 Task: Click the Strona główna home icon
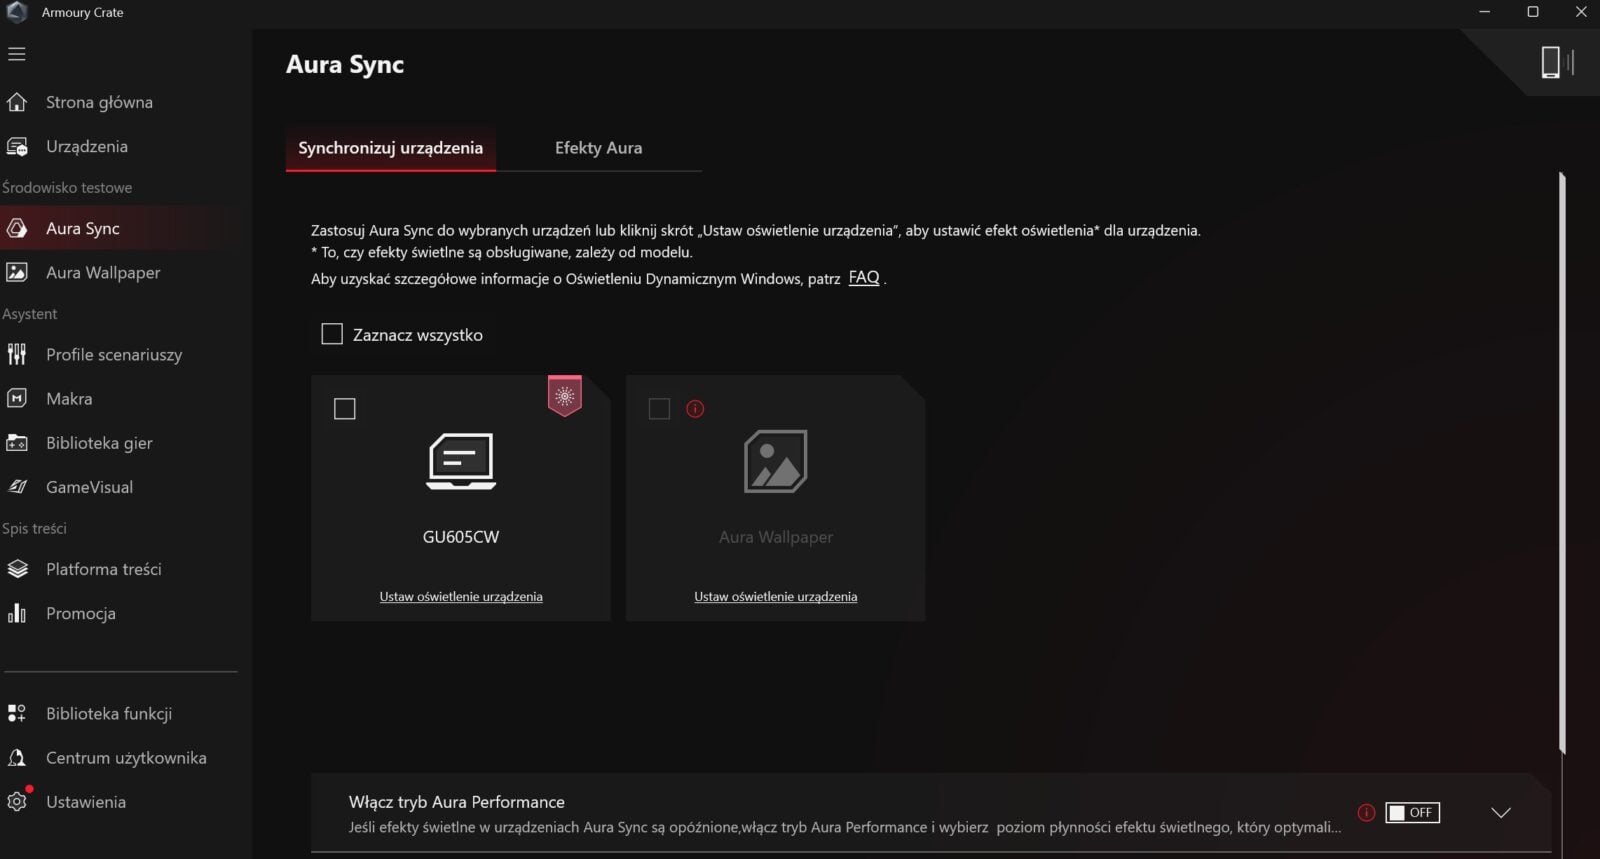point(17,102)
